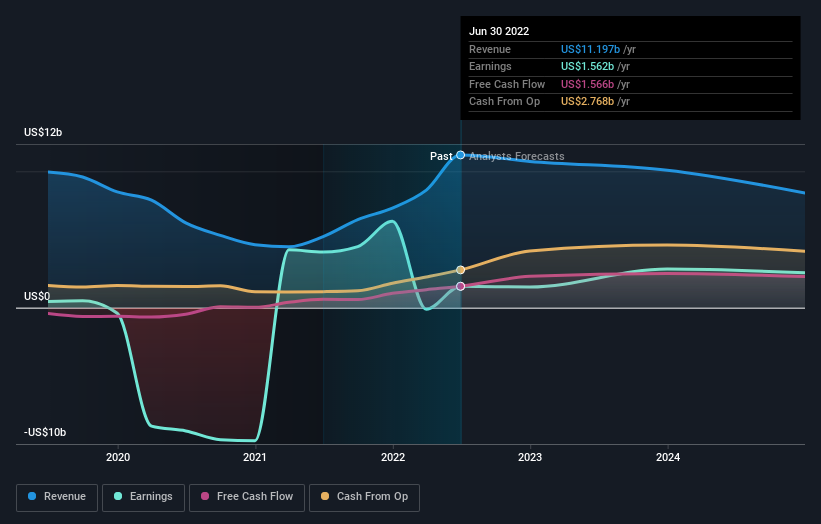Click the Jun 30 2022 tooltip date
This screenshot has width=821, height=524.
coord(499,31)
